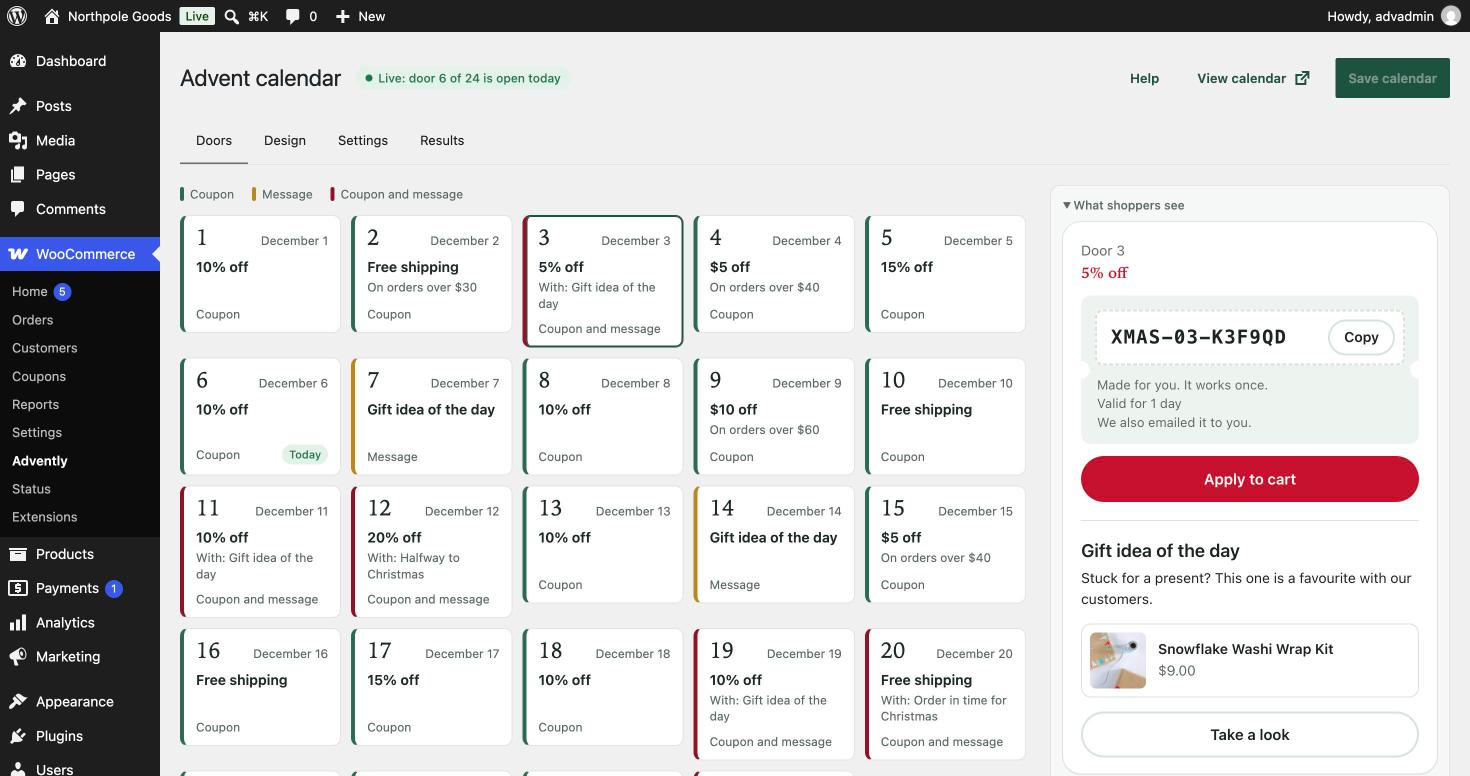Open Products sidebar icon

pos(18,554)
